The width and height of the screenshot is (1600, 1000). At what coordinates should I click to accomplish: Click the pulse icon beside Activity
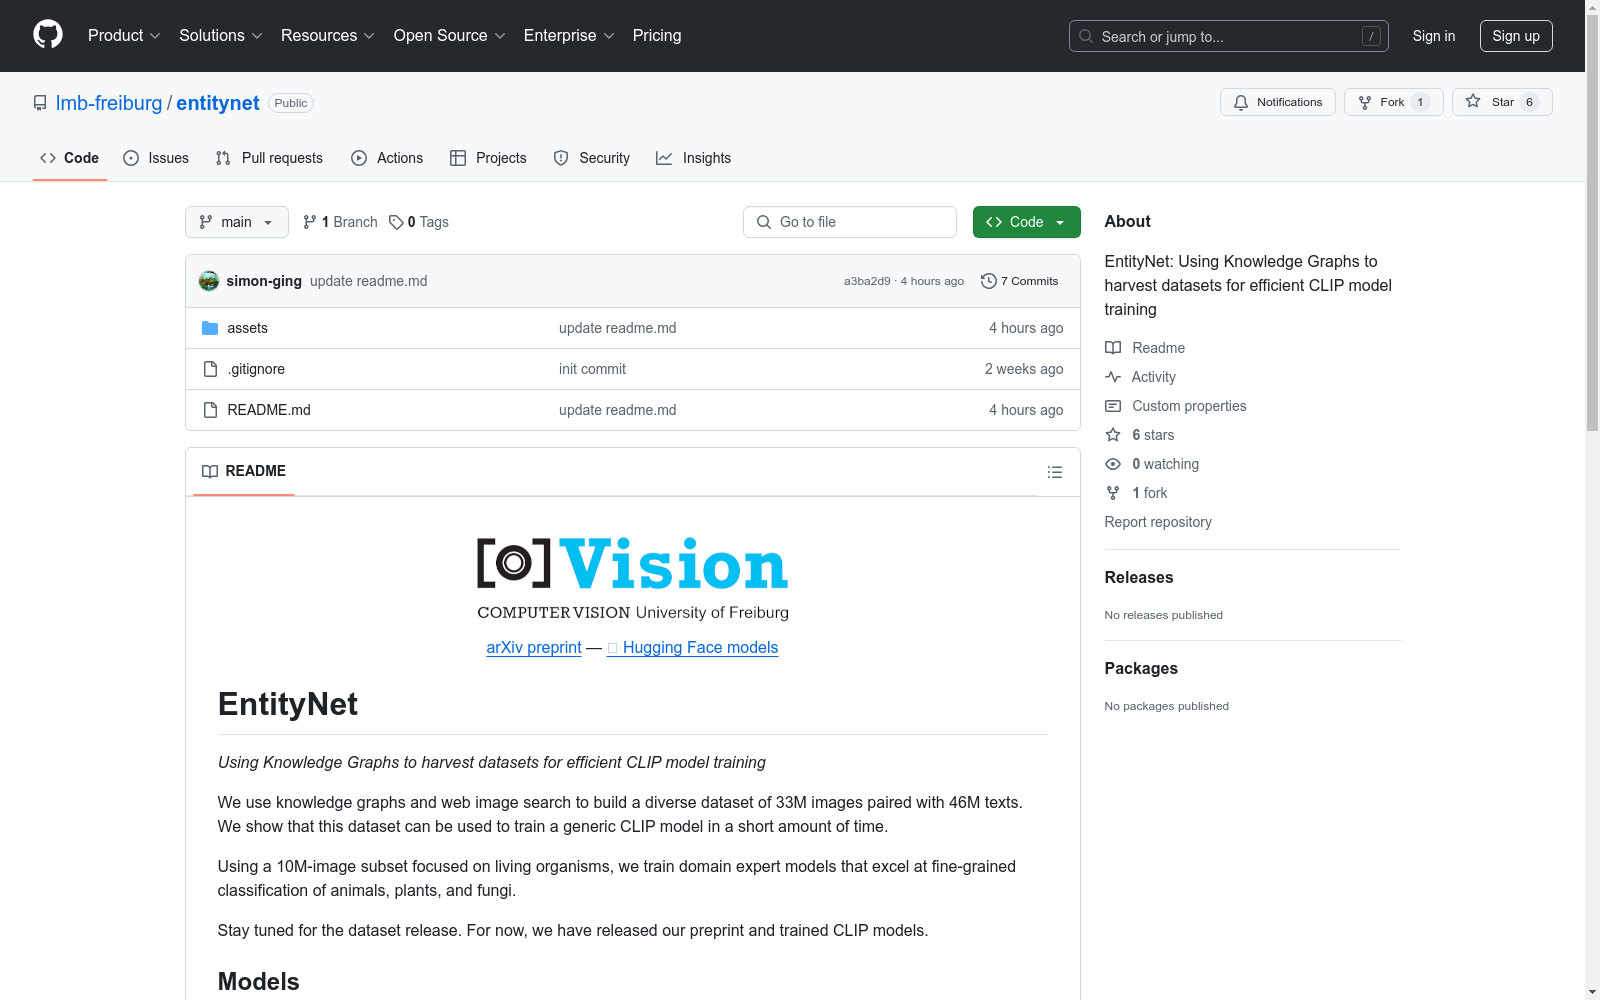(x=1113, y=377)
